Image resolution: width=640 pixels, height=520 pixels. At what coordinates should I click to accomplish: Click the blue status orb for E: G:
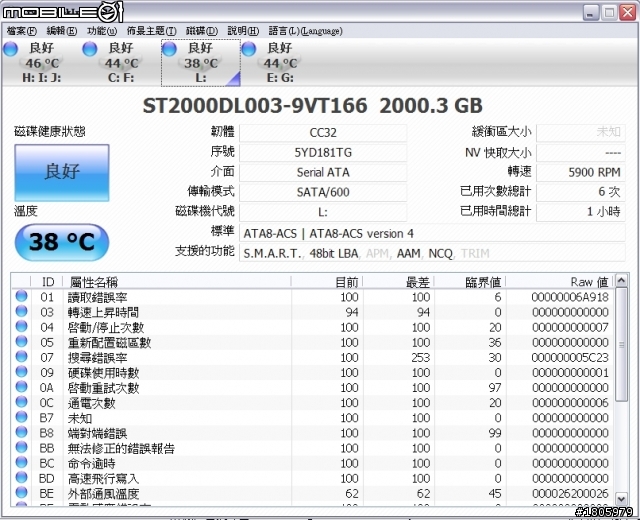(249, 49)
